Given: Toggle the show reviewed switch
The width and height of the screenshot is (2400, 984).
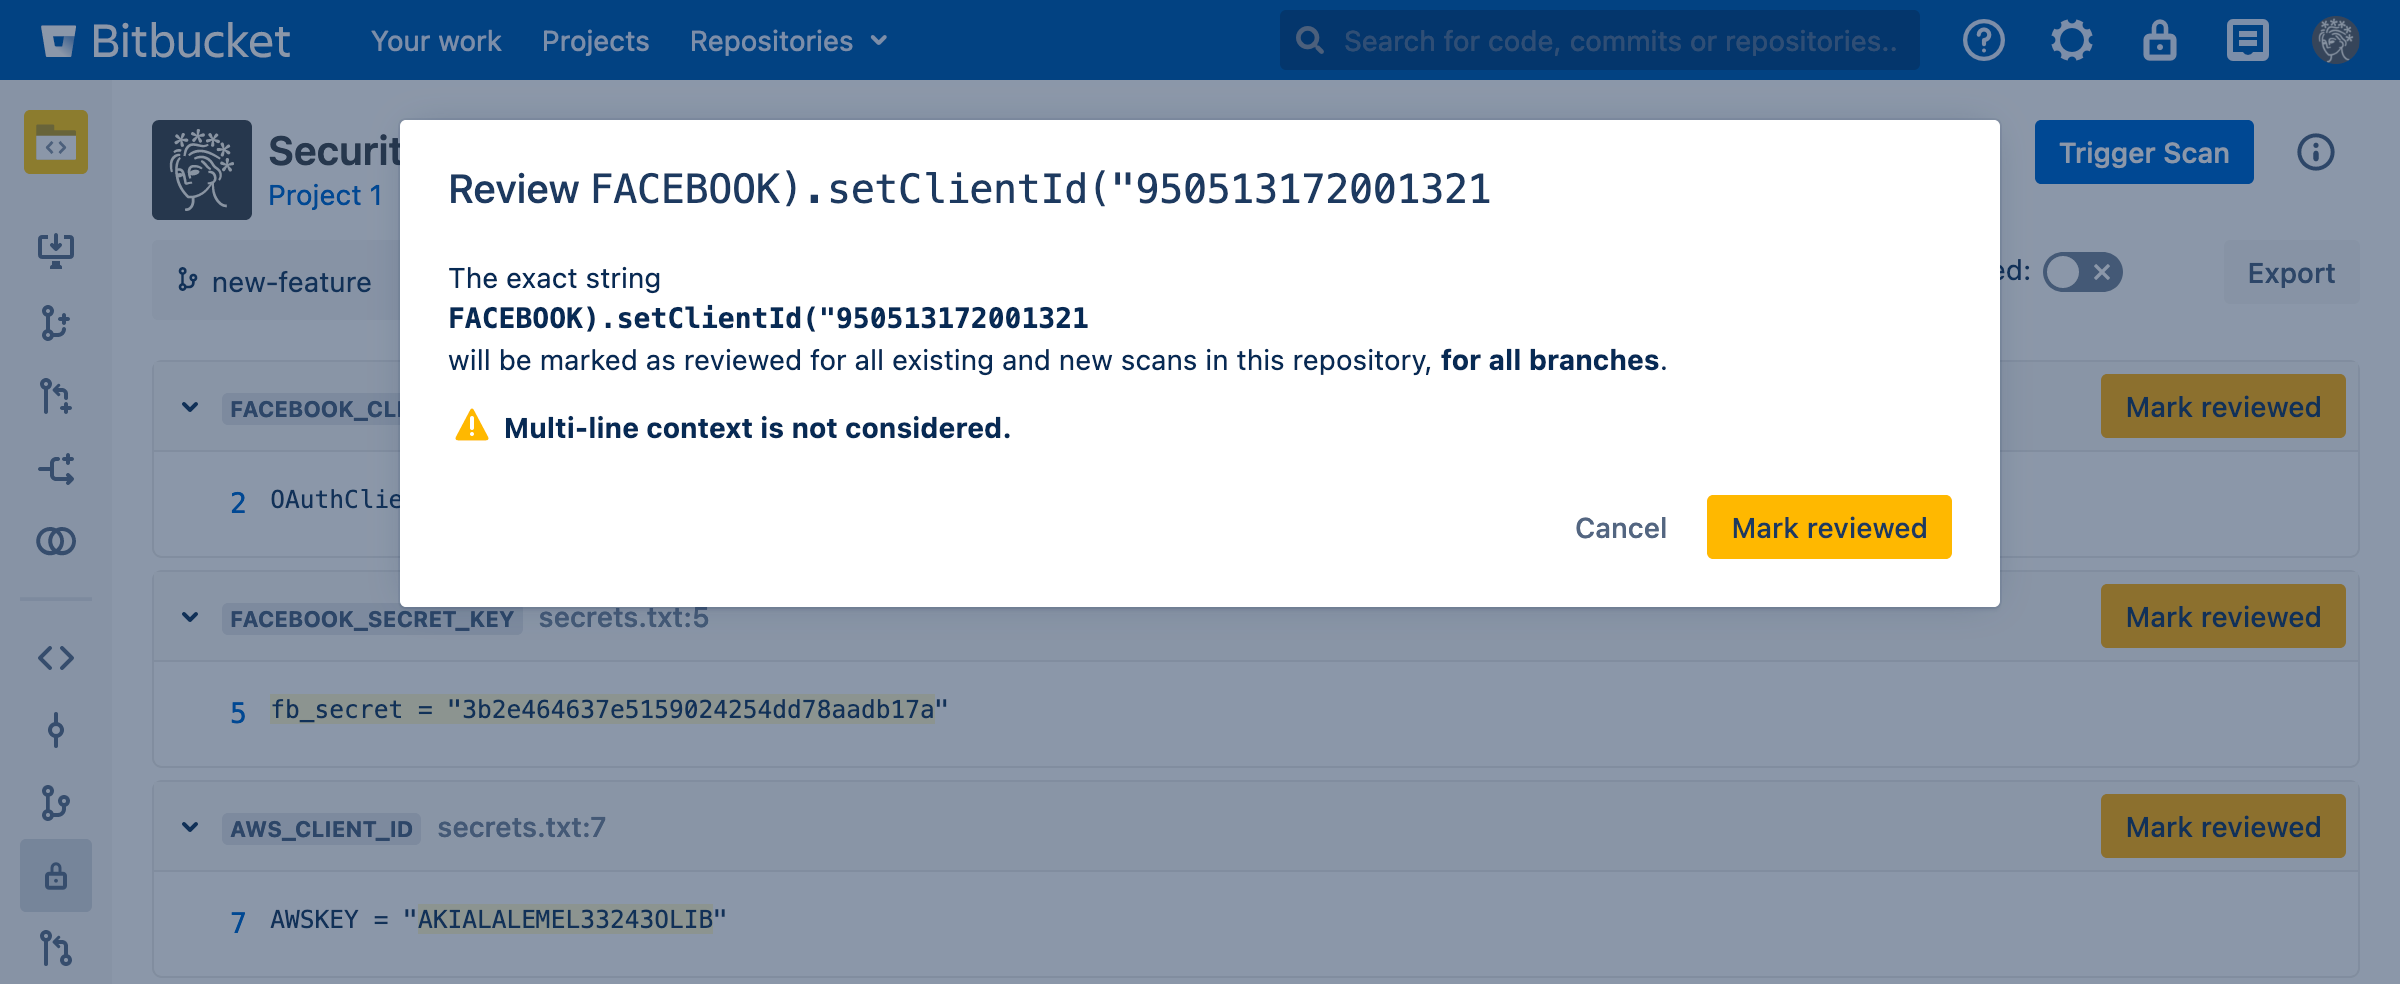Looking at the screenshot, I should [2082, 272].
